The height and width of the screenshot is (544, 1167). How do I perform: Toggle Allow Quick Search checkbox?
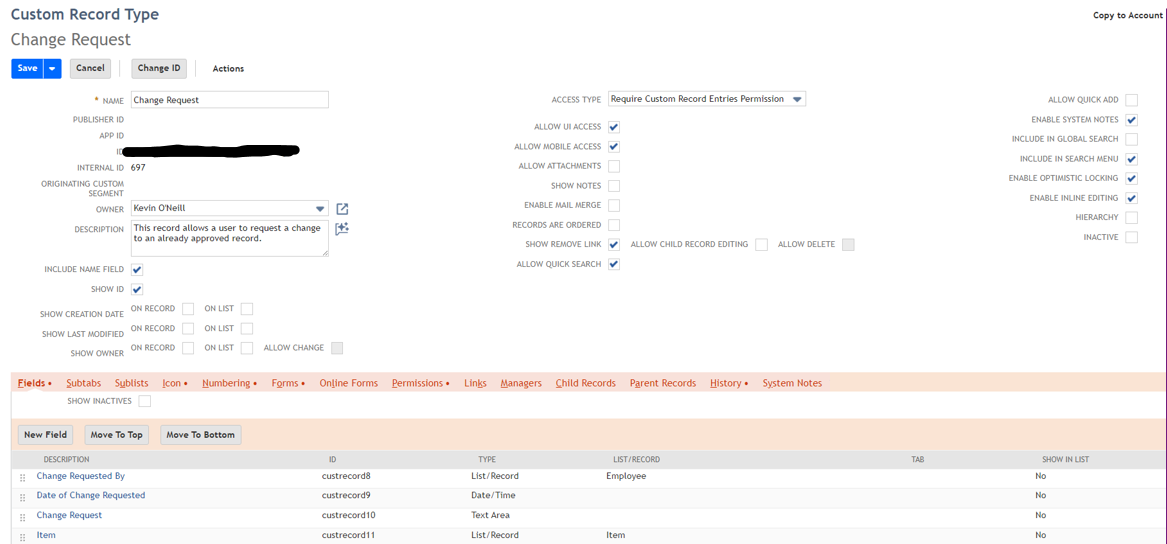(x=614, y=264)
